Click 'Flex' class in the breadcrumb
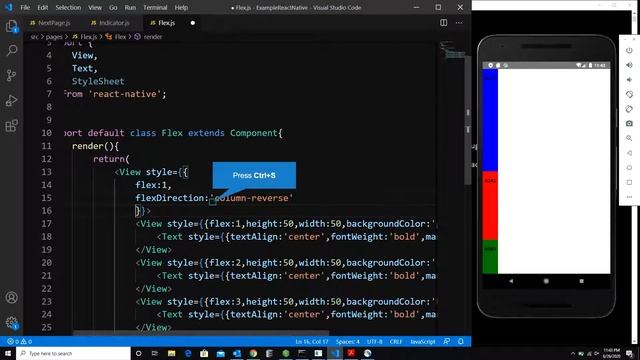This screenshot has height=360, width=640. 120,37
